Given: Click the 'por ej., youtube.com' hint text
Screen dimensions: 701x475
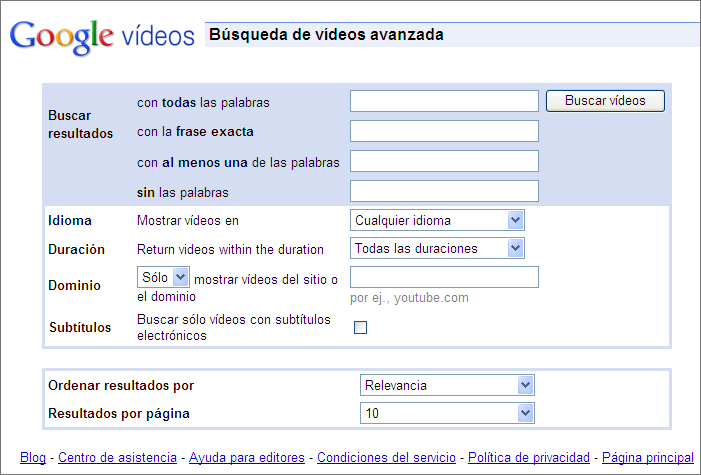Looking at the screenshot, I should tap(409, 298).
